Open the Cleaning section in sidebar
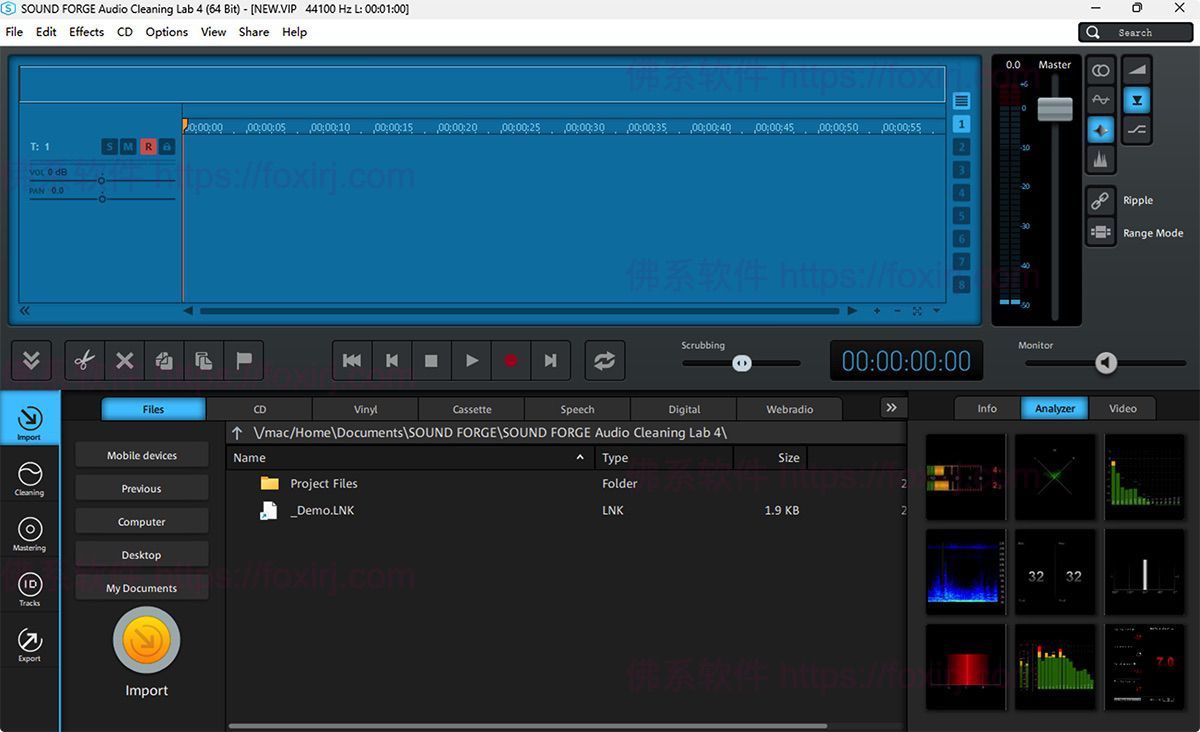Image resolution: width=1200 pixels, height=732 pixels. tap(29, 478)
